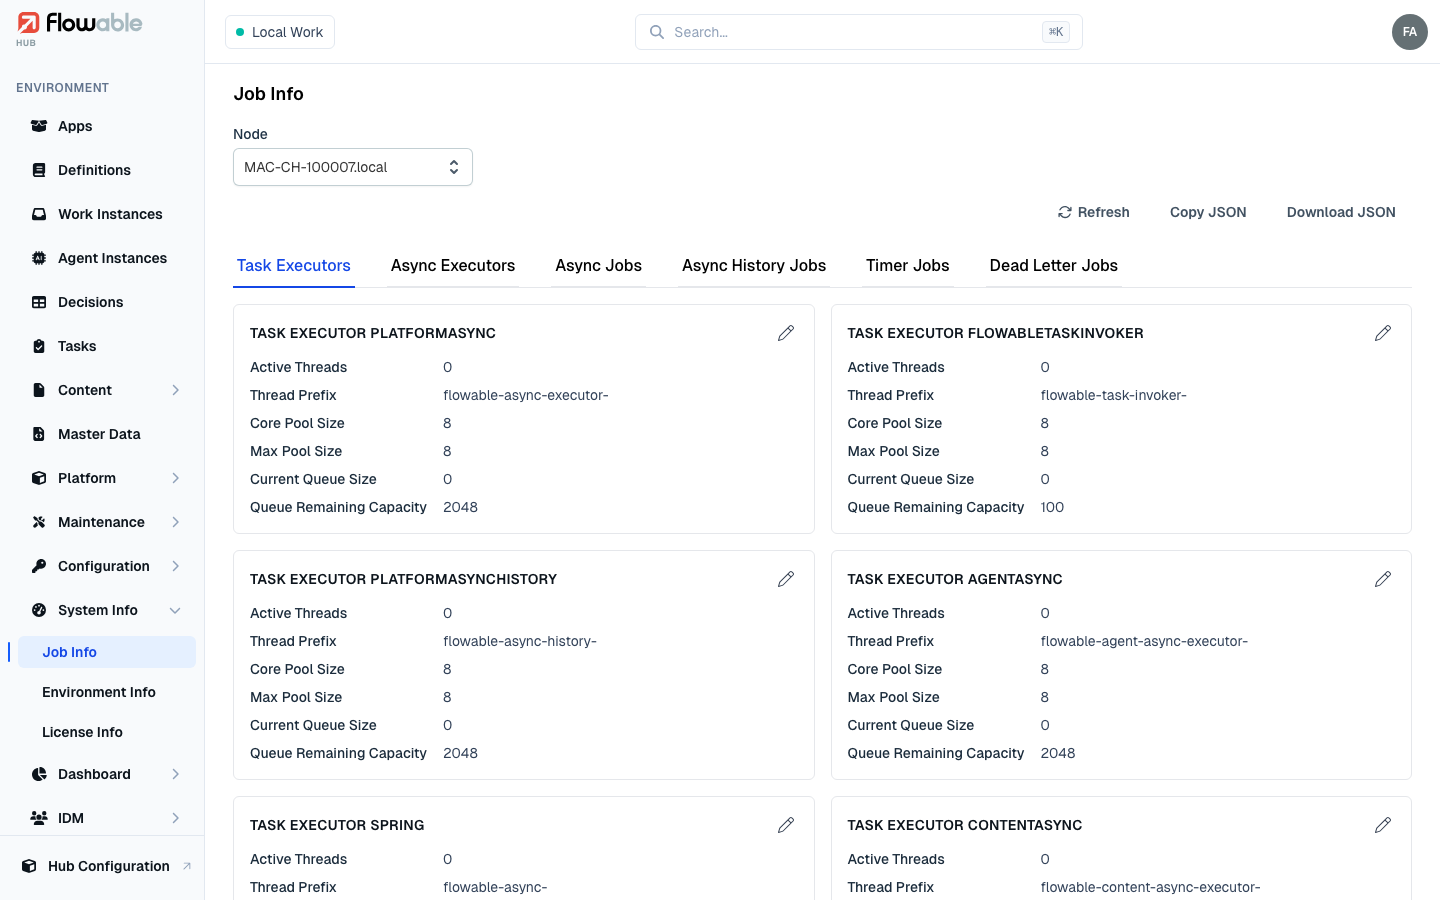Focus the Search input field
Screen dimensions: 1440x900
(x=858, y=32)
